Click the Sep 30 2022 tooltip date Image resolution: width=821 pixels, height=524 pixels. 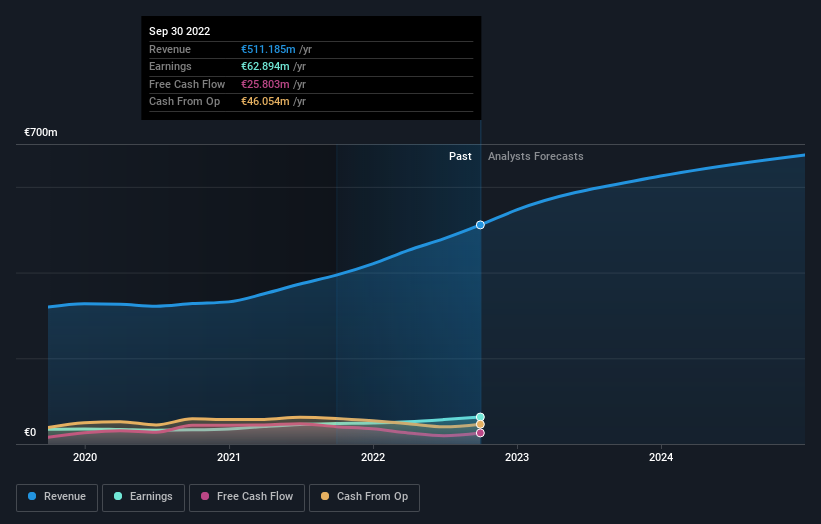(x=180, y=31)
